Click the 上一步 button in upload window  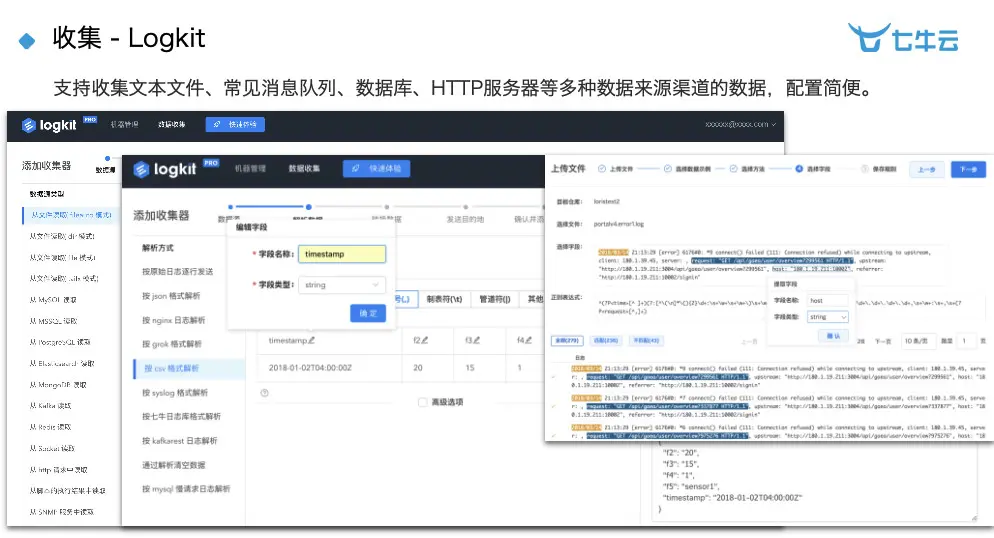coord(927,169)
